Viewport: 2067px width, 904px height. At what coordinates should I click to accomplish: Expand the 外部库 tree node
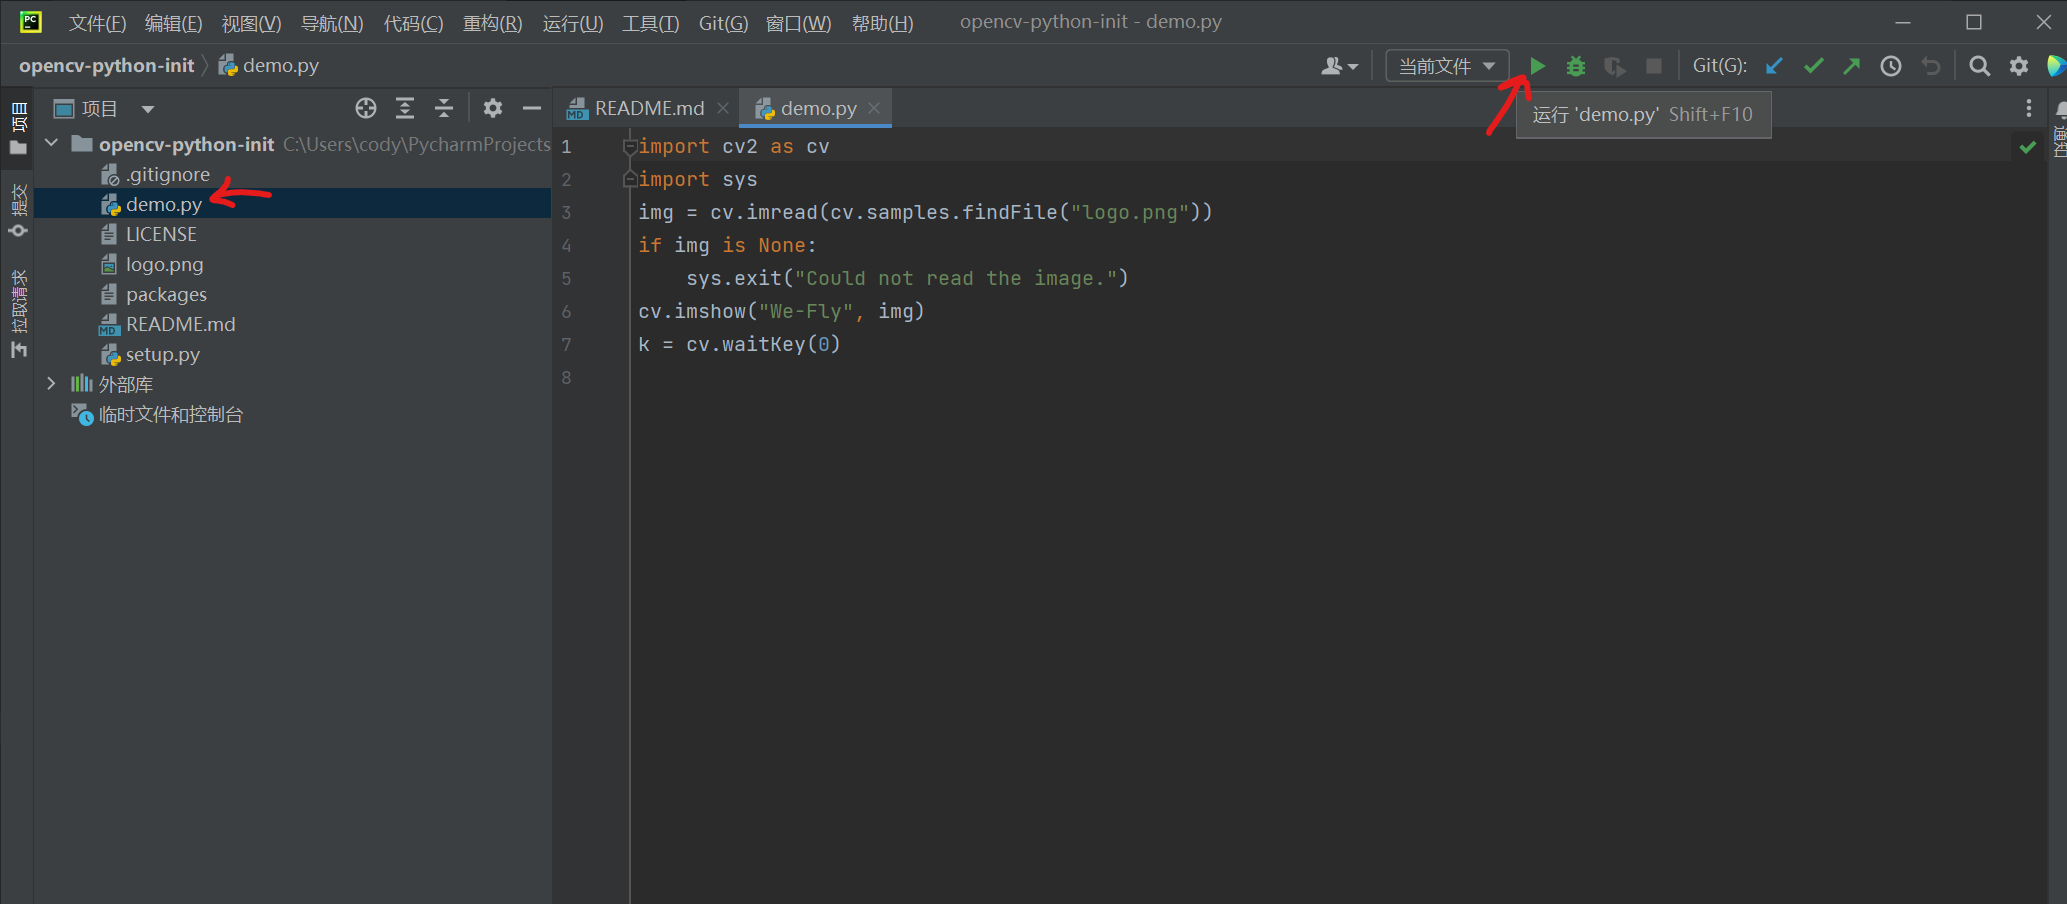click(x=51, y=384)
